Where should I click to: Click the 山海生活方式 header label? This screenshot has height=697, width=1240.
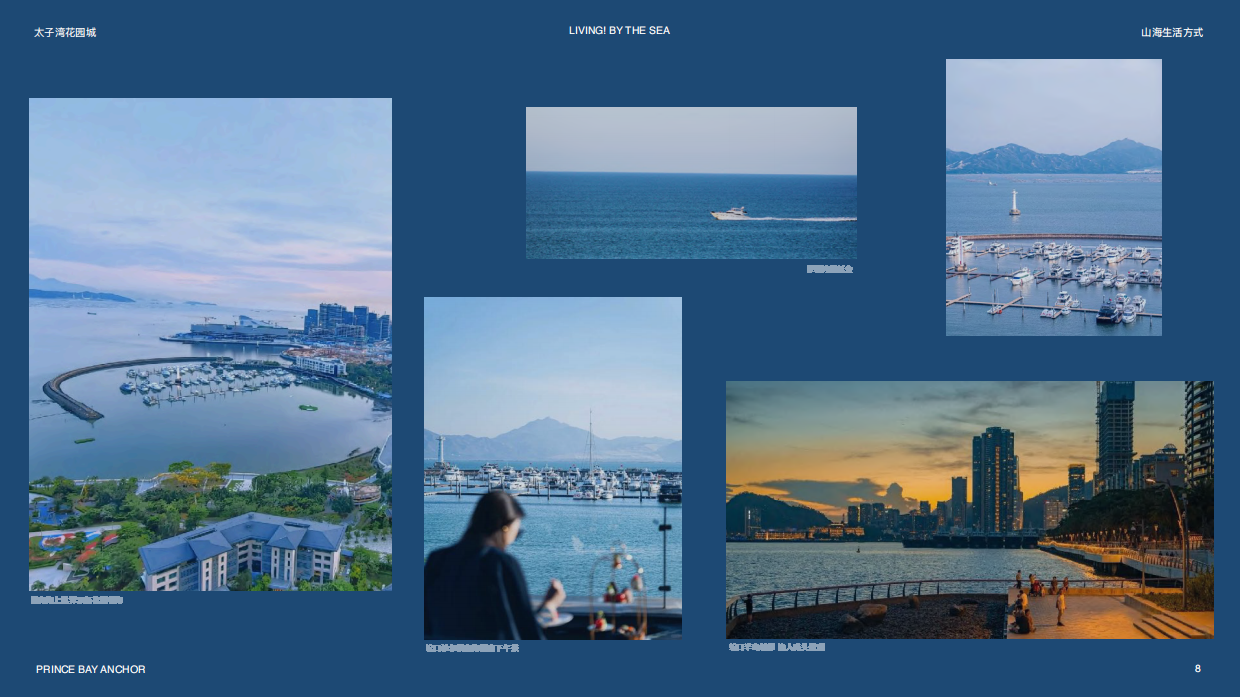1171,32
